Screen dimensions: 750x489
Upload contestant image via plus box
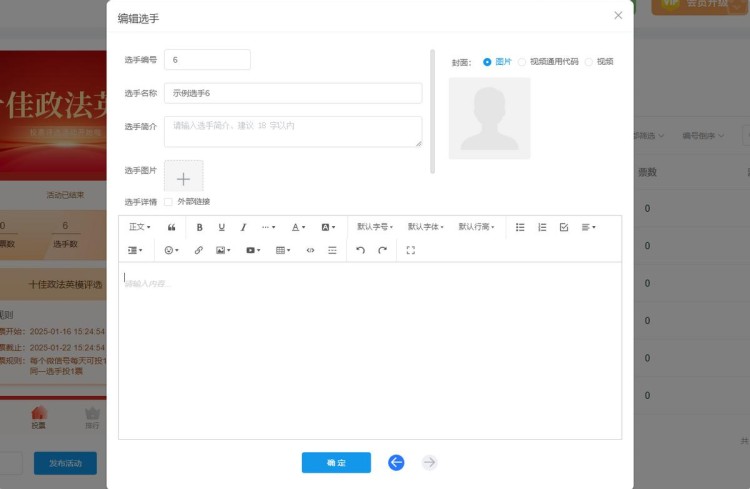click(x=184, y=177)
